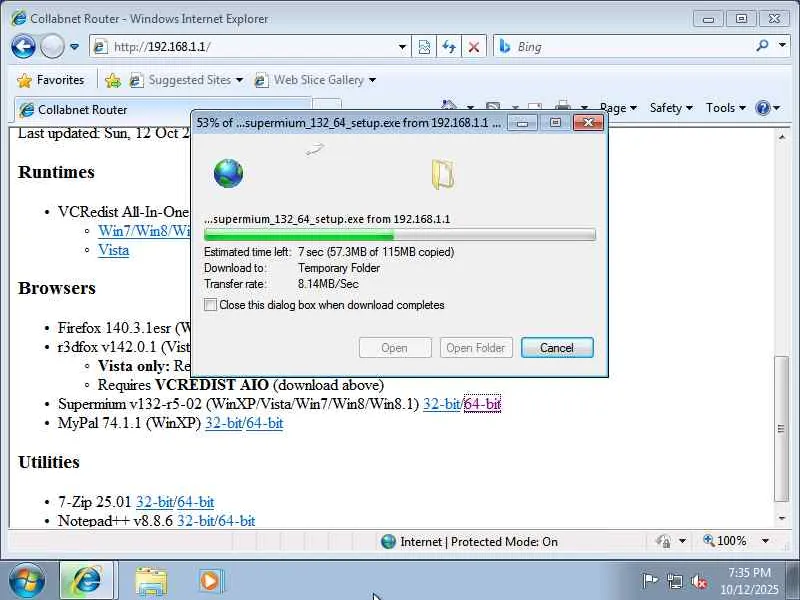
Task: Click the printer icon in command bar
Action: (x=563, y=106)
